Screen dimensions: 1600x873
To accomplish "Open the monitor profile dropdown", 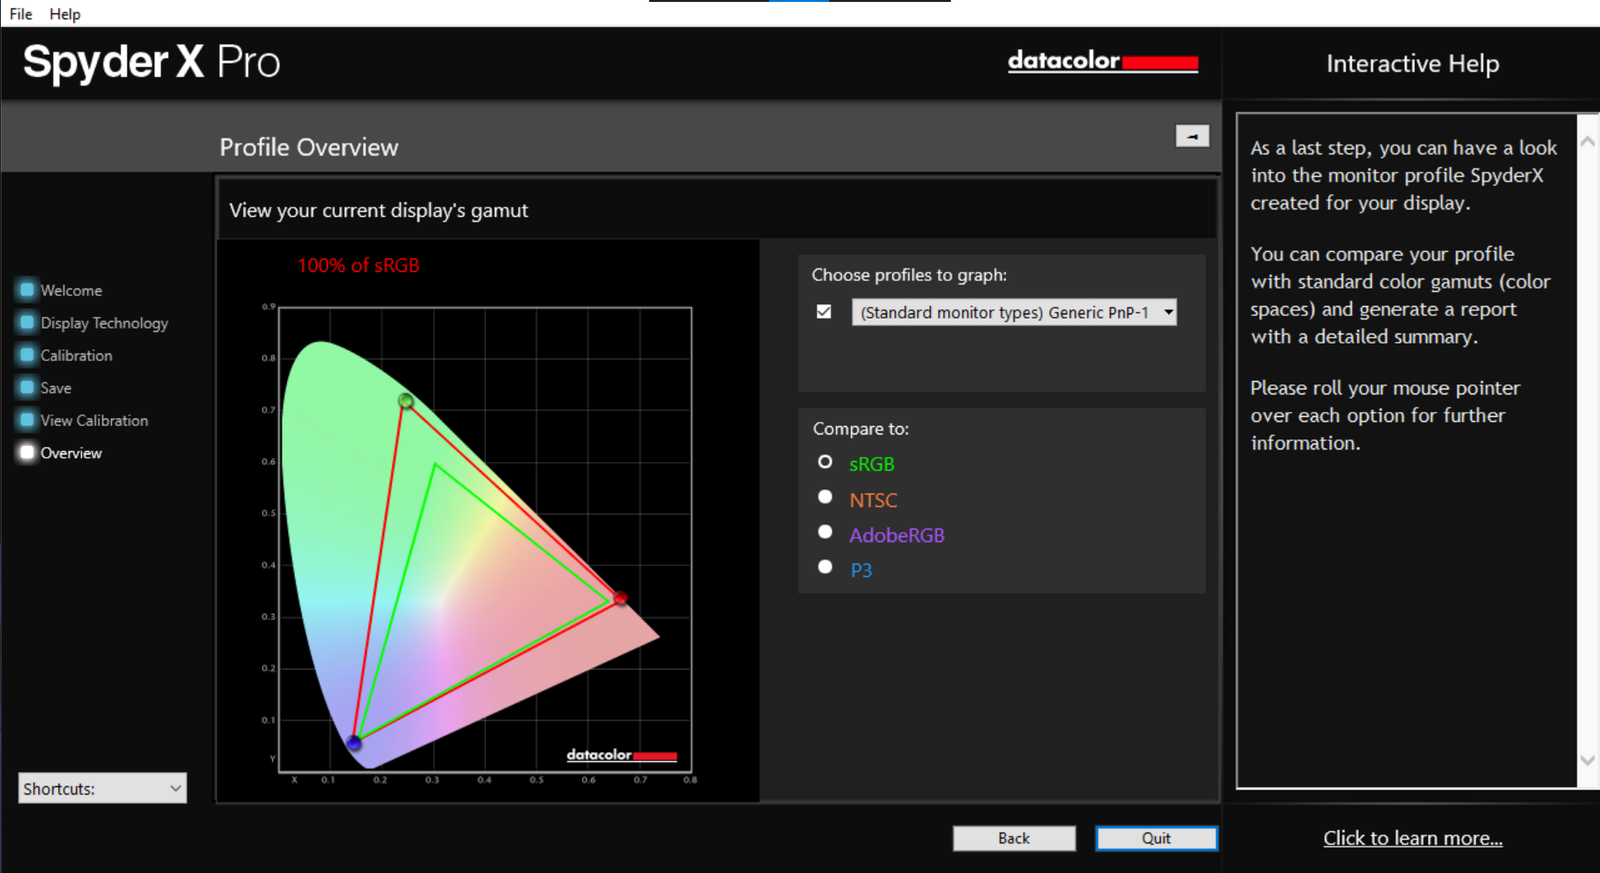I will pyautogui.click(x=1014, y=312).
